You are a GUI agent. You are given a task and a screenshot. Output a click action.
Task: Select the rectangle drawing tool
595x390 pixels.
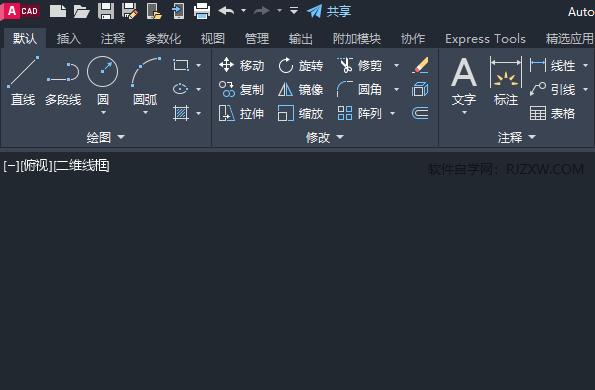click(181, 65)
